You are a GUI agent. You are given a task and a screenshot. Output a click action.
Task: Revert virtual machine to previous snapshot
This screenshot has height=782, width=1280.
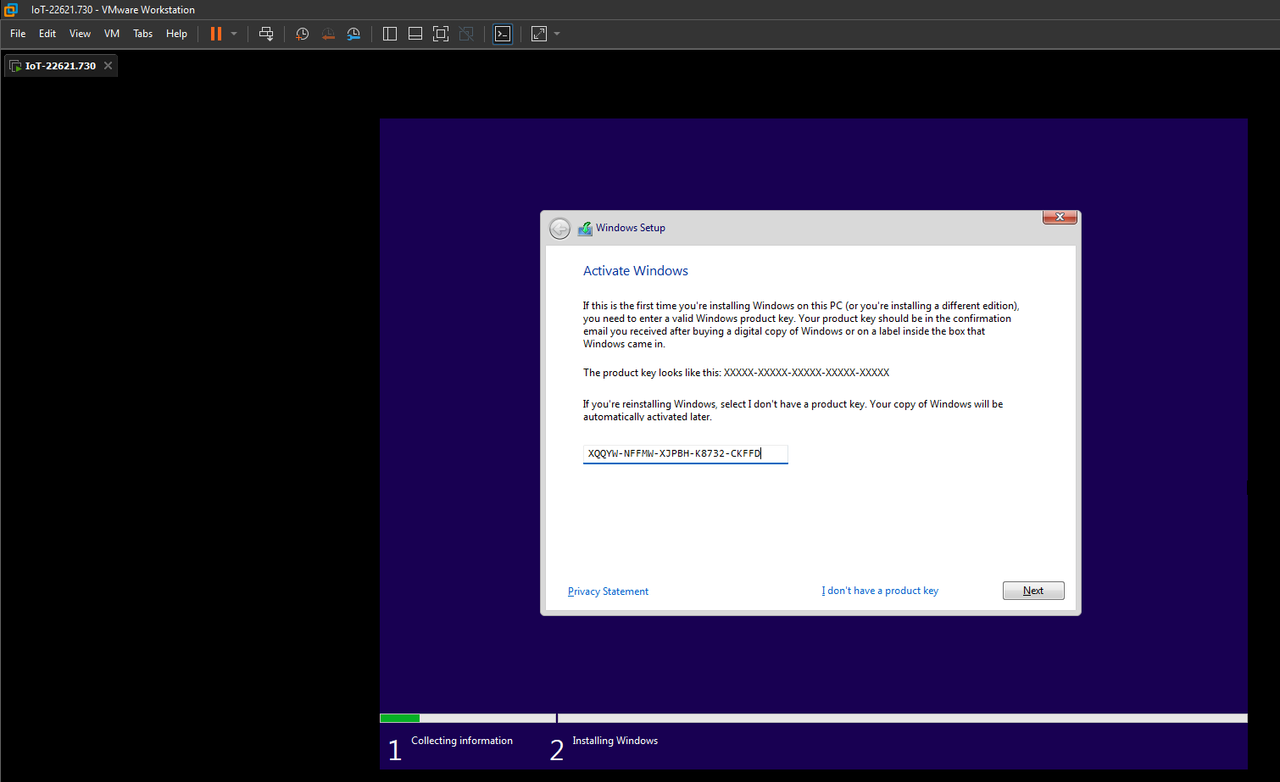[x=328, y=34]
